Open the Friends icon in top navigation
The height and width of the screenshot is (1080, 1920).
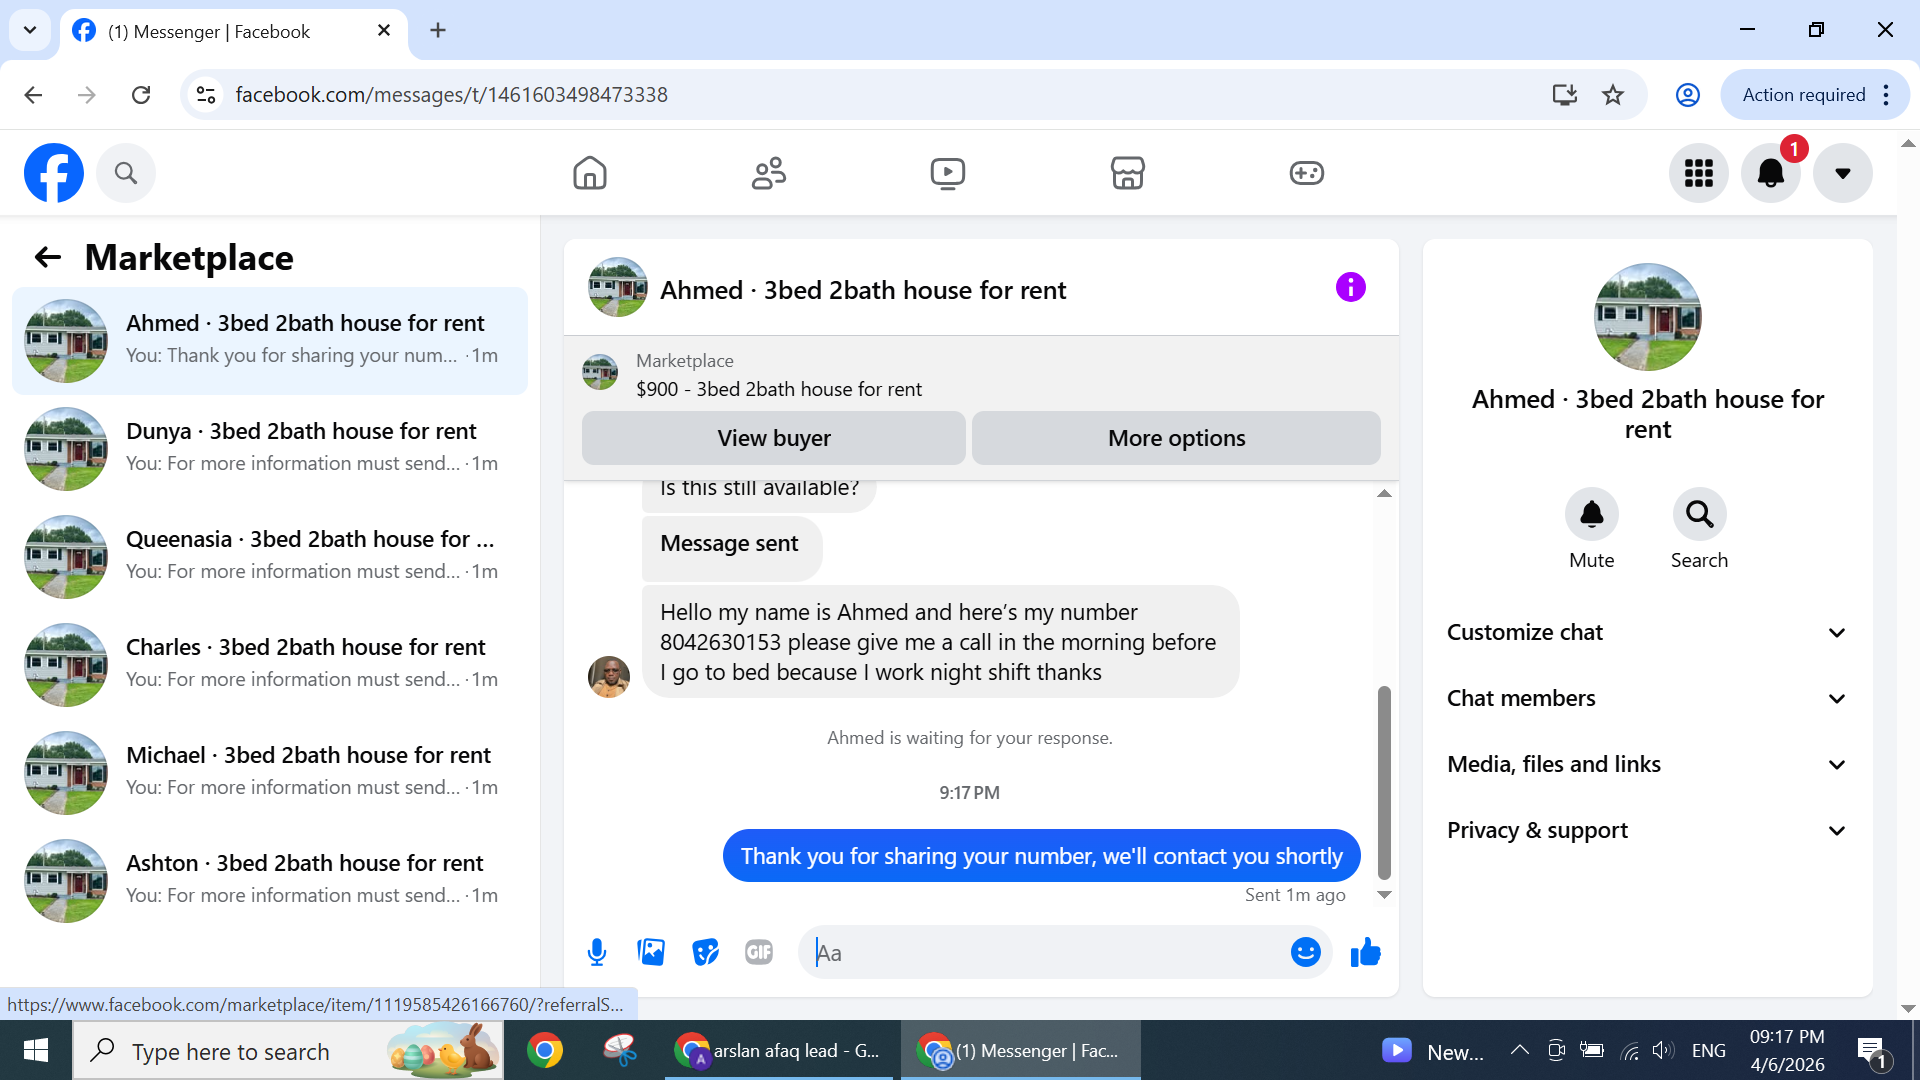(x=769, y=173)
